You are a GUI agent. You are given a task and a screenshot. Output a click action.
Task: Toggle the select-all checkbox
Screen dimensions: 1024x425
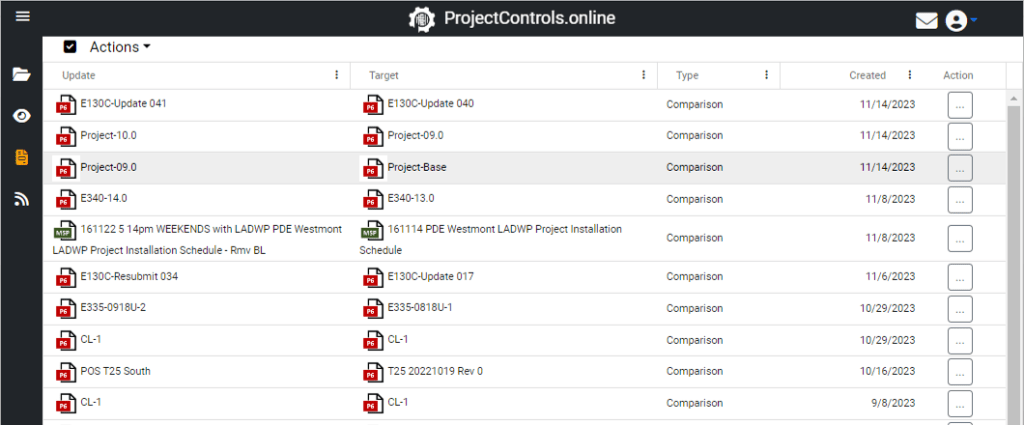click(x=70, y=47)
